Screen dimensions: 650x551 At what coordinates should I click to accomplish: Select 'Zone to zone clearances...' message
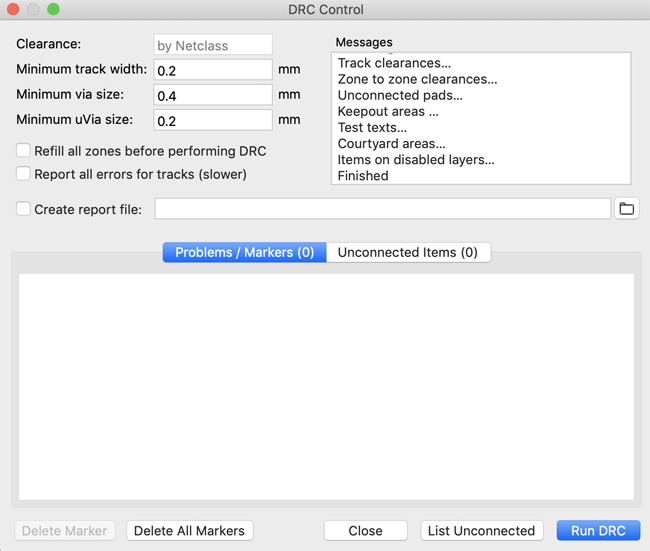pos(417,79)
